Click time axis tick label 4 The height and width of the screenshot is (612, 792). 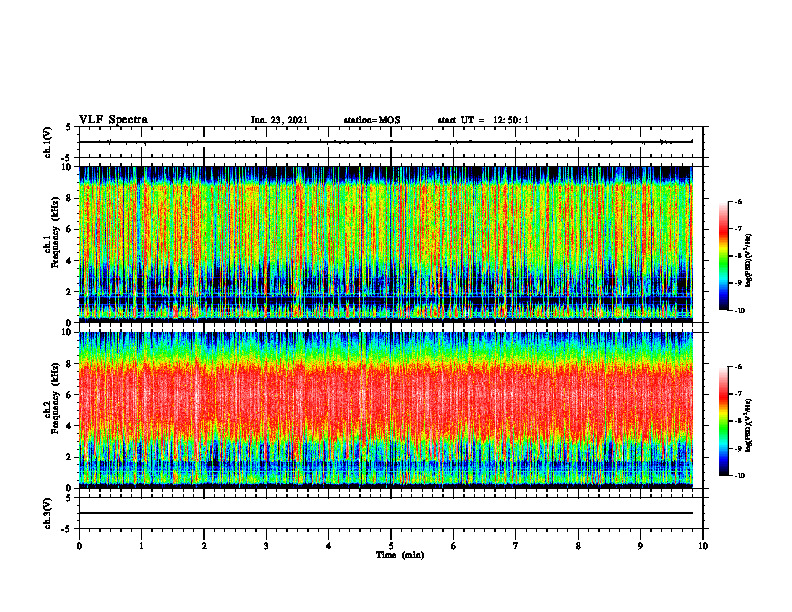(x=329, y=546)
